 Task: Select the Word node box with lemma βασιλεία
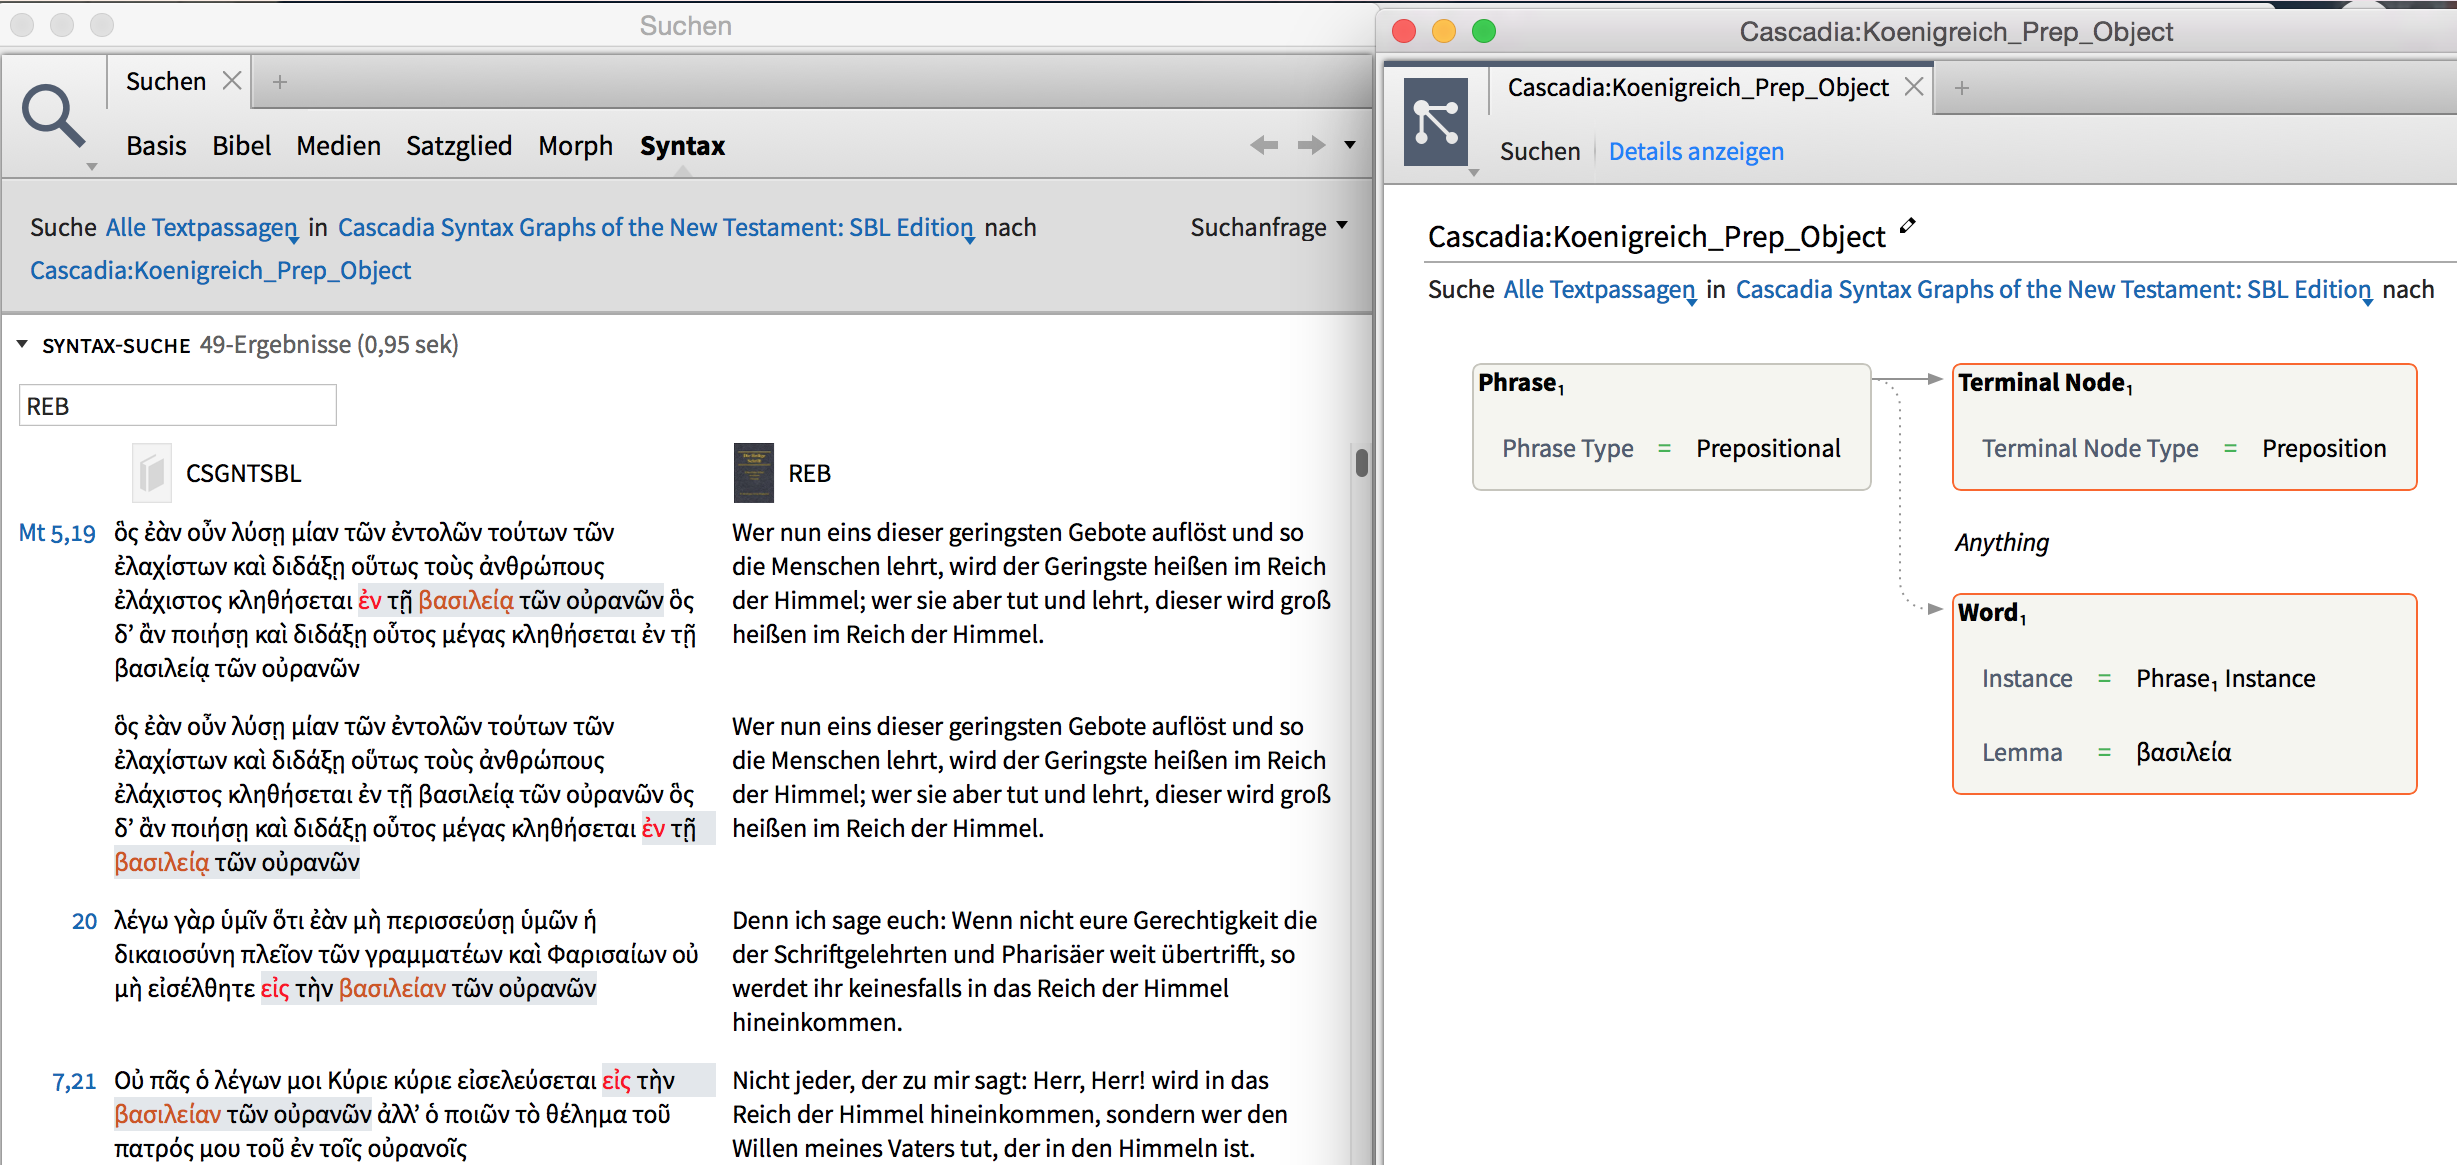[2183, 693]
